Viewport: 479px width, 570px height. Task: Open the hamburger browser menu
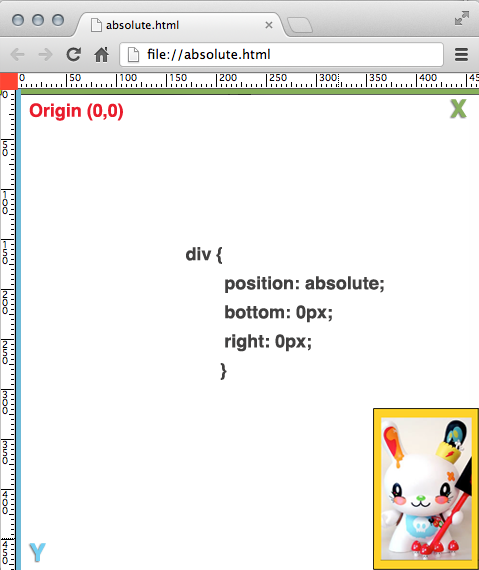(x=461, y=55)
